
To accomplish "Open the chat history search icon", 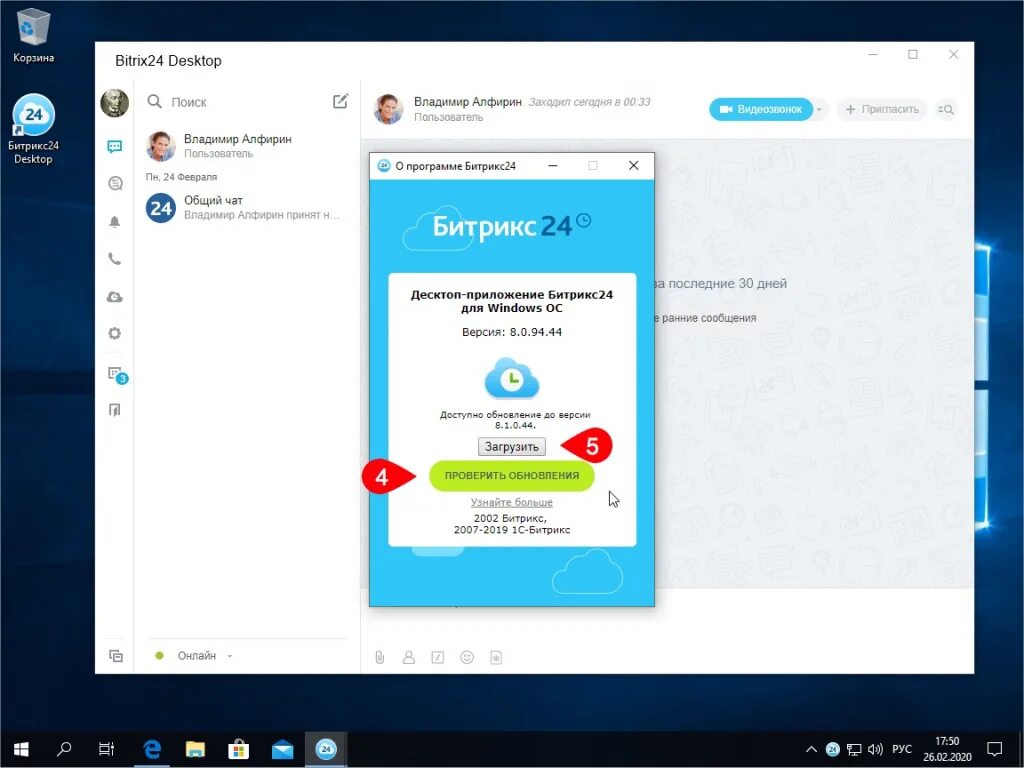I will (x=946, y=110).
